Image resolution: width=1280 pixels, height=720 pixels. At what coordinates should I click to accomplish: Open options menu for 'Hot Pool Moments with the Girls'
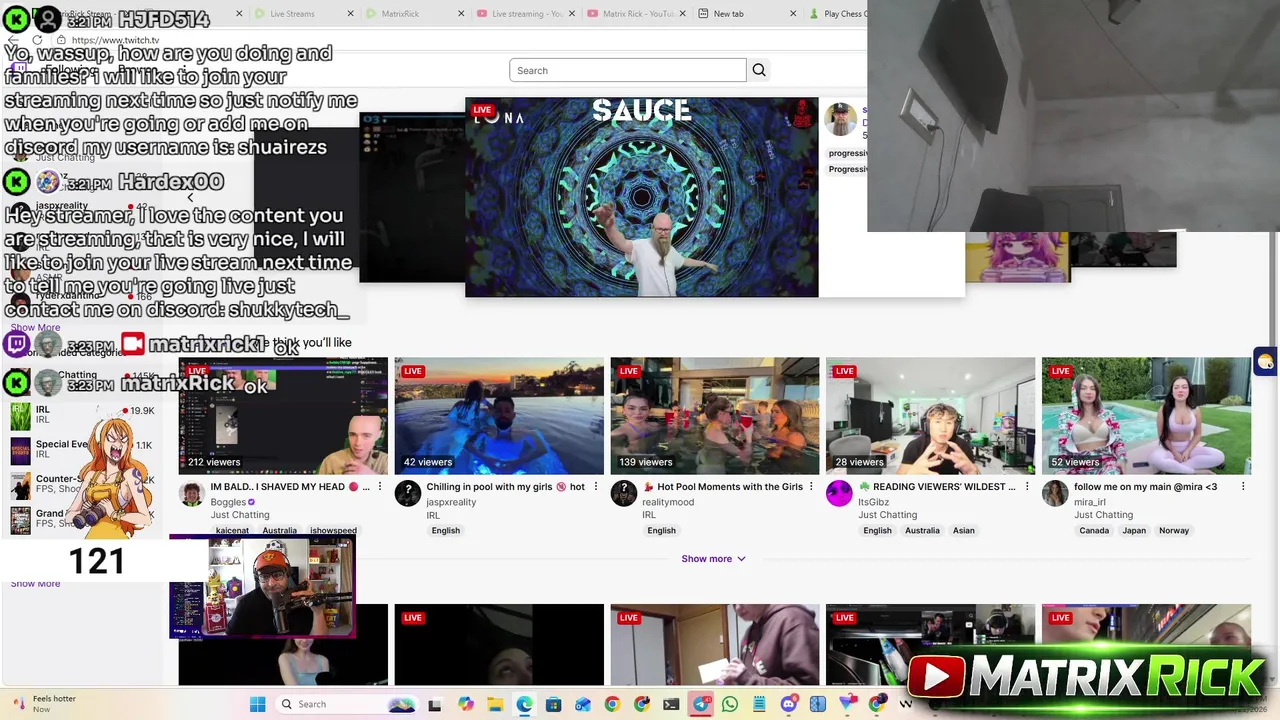click(812, 487)
